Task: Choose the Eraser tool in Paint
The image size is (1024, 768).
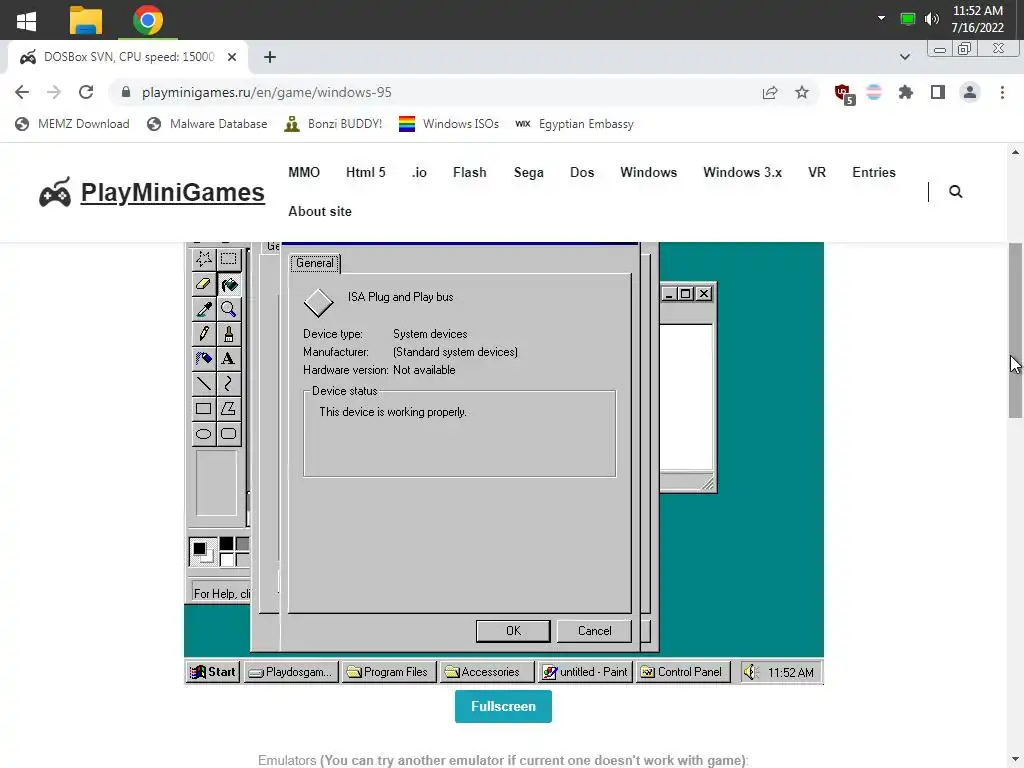Action: [x=204, y=284]
